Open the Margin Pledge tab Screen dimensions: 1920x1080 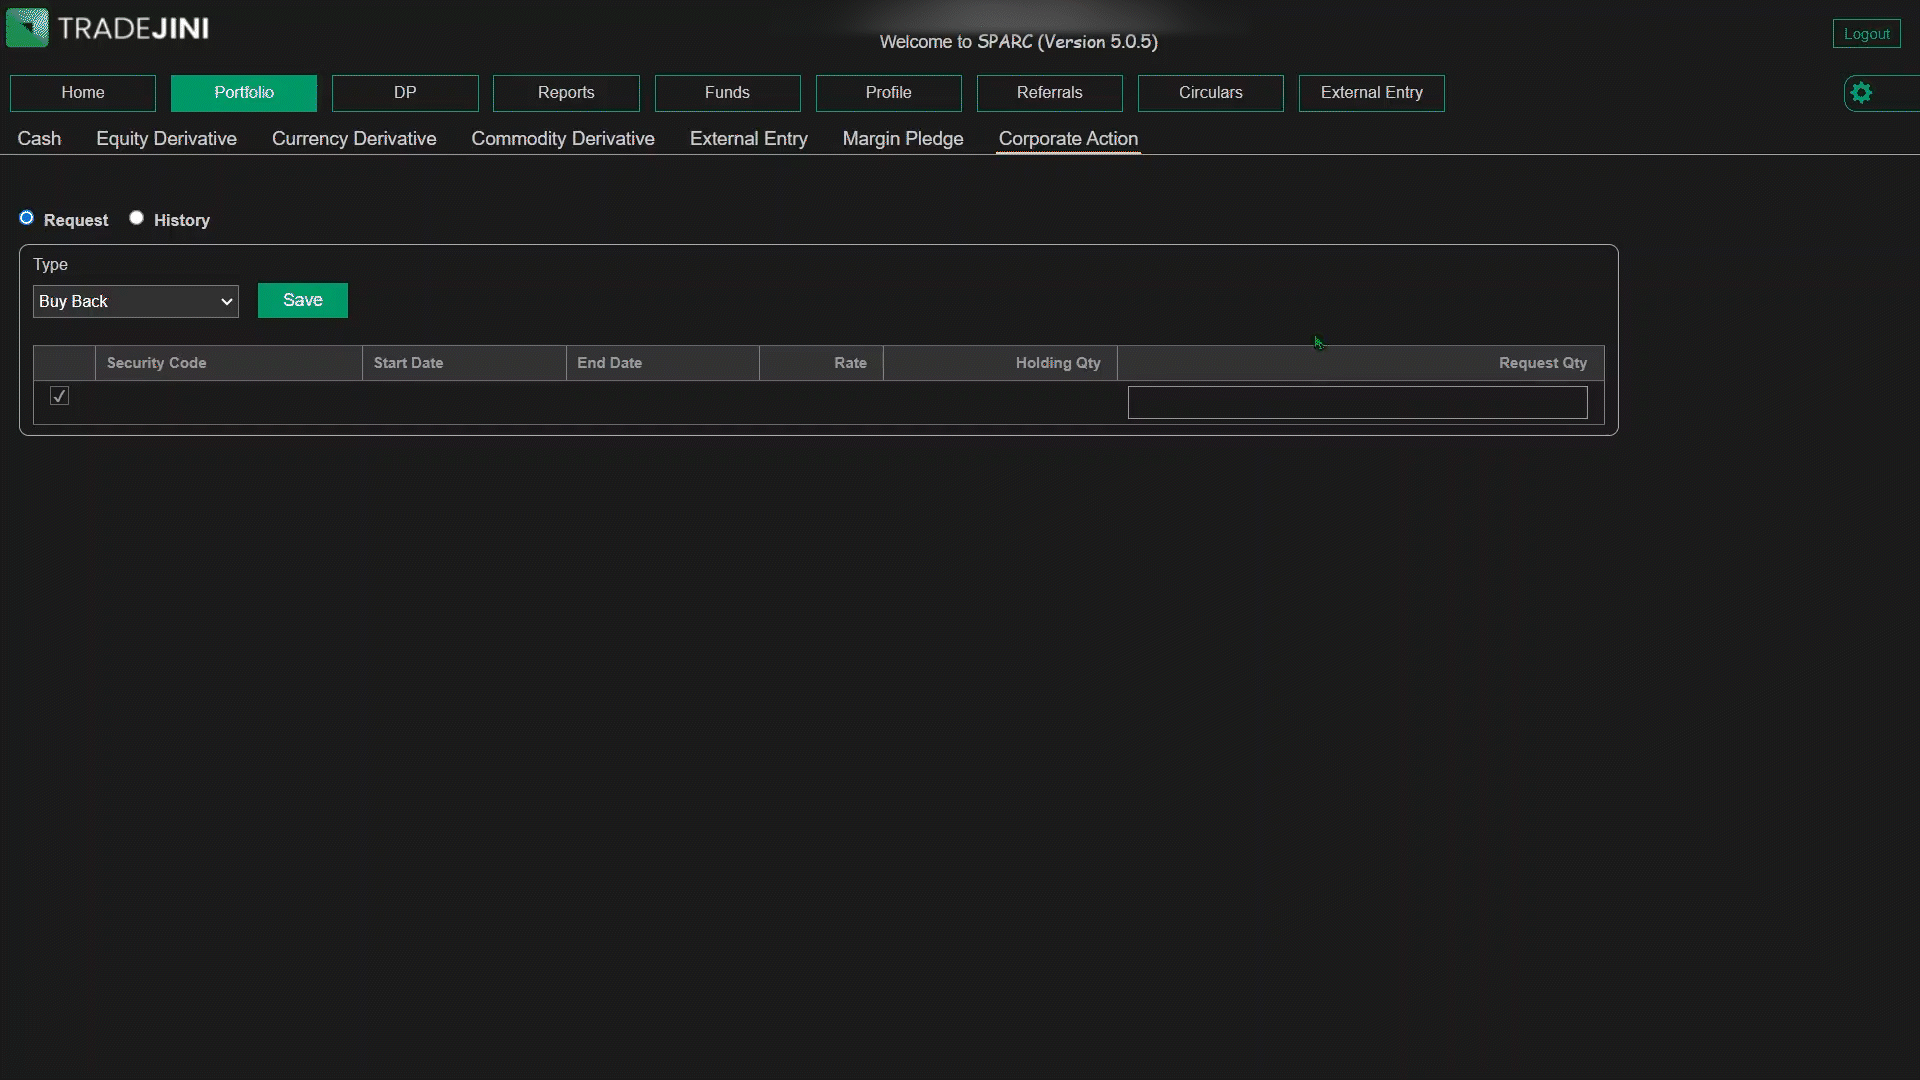click(902, 139)
